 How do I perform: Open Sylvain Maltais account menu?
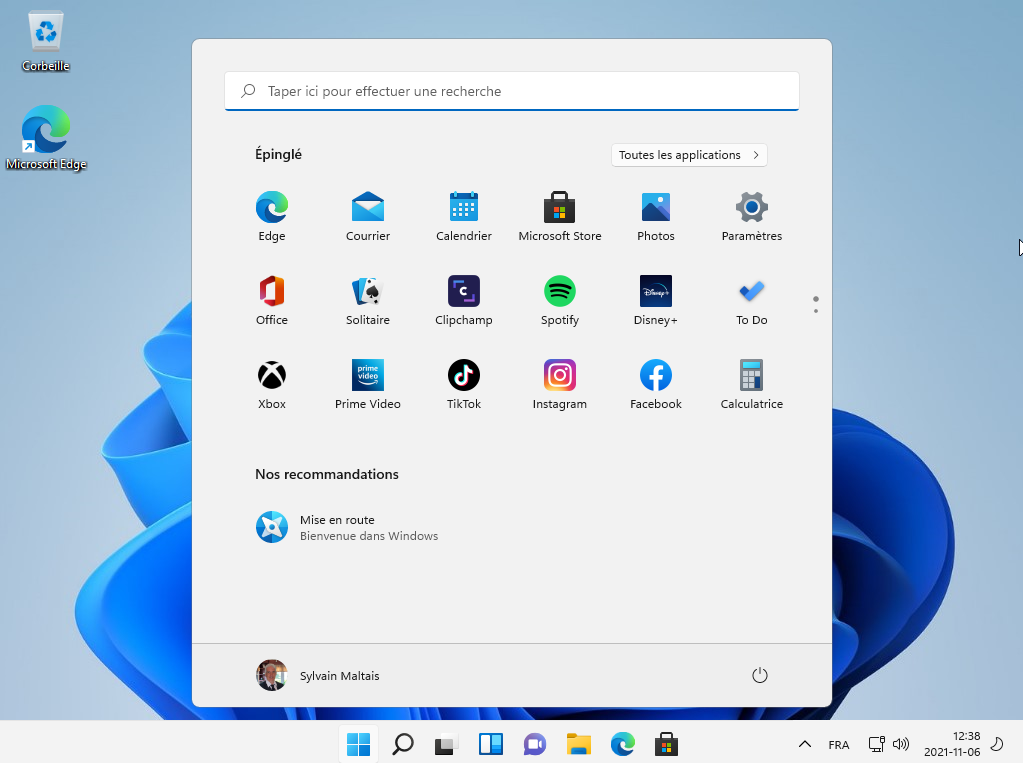pyautogui.click(x=318, y=676)
